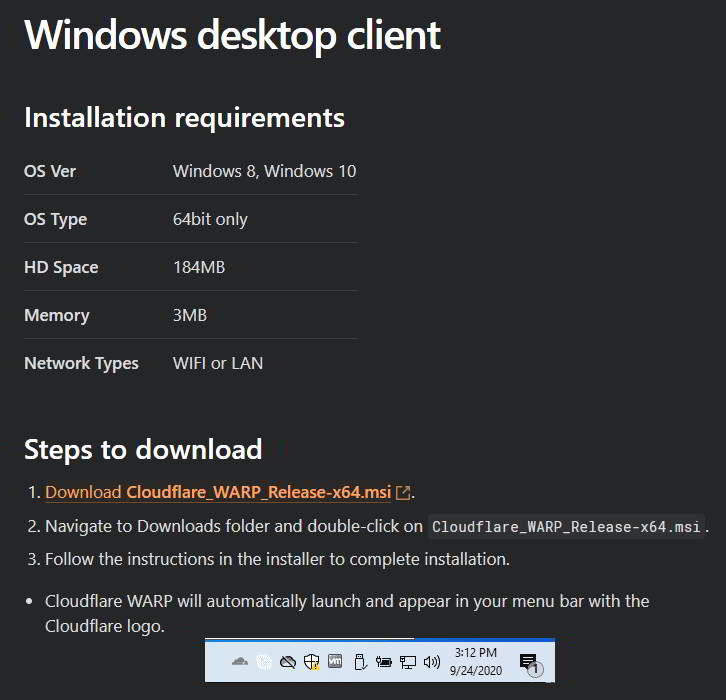Click the Cloudflare WARP cloud tray icon
The image size is (726, 700).
[x=240, y=661]
